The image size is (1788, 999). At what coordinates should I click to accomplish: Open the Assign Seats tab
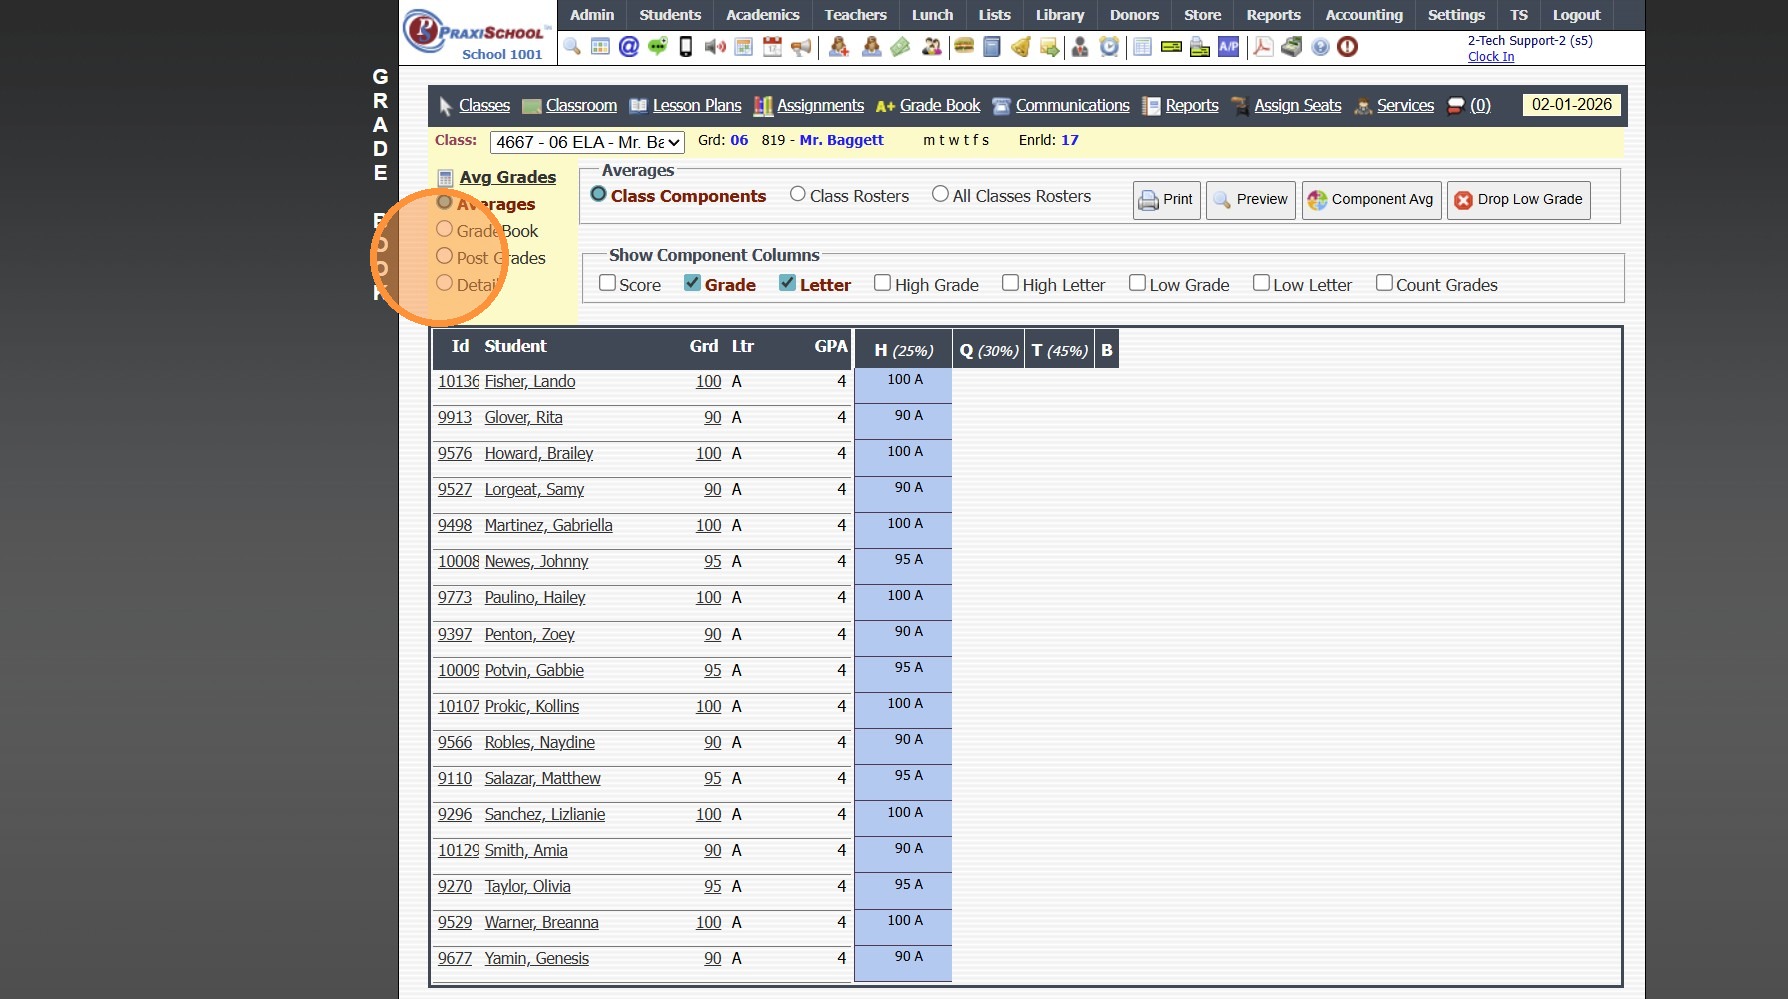pyautogui.click(x=1298, y=106)
